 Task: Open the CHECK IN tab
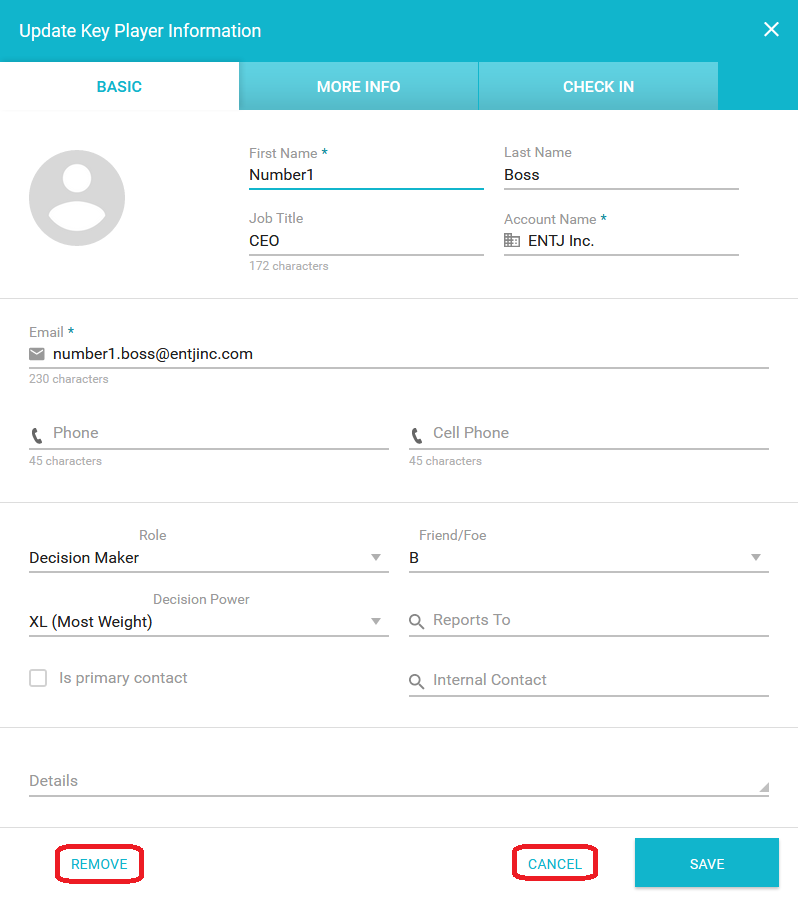598,86
